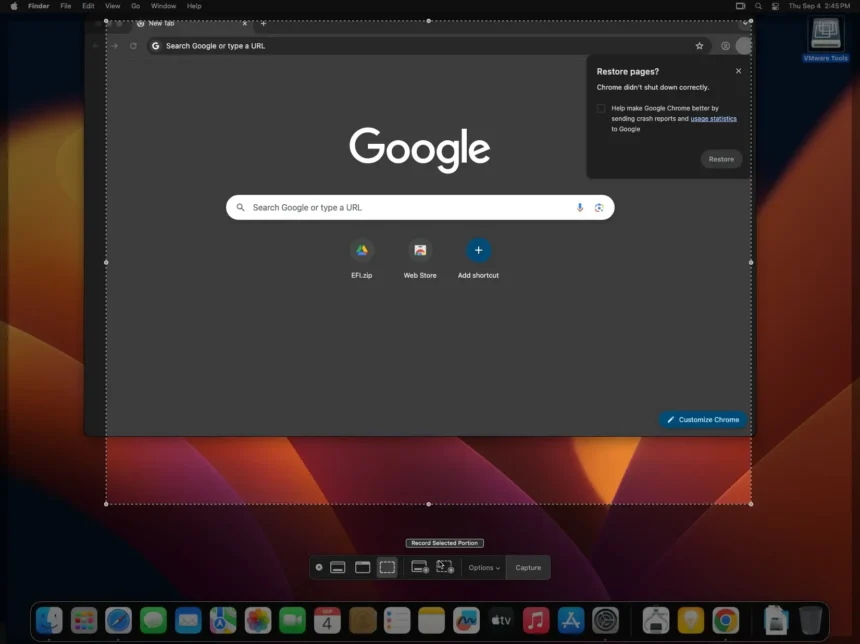The width and height of the screenshot is (860, 644).
Task: Check the send crash reports checkbox
Action: [601, 109]
